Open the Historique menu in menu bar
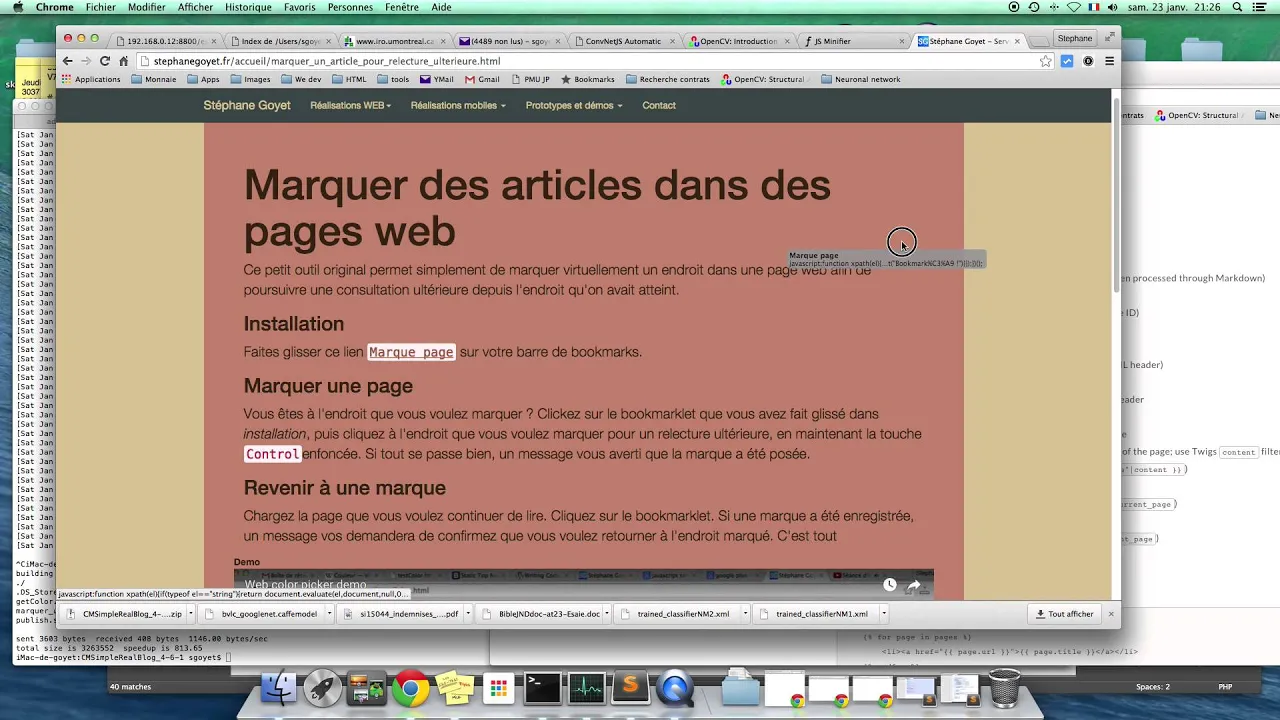1280x720 pixels. (x=248, y=7)
